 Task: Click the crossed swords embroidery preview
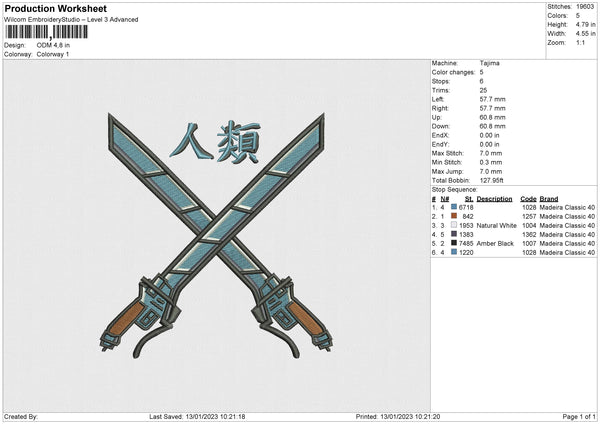coord(216,235)
